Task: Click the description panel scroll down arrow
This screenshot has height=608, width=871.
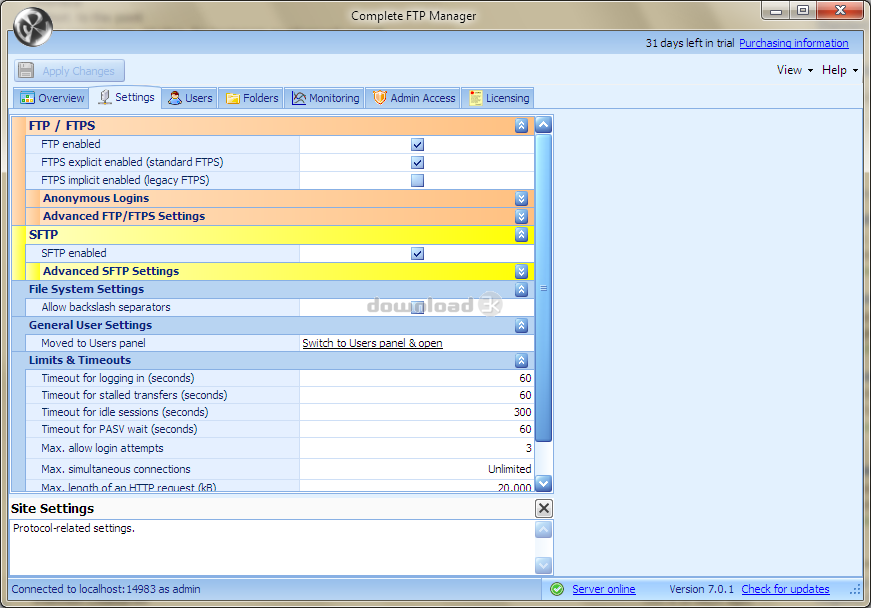Action: click(x=544, y=565)
